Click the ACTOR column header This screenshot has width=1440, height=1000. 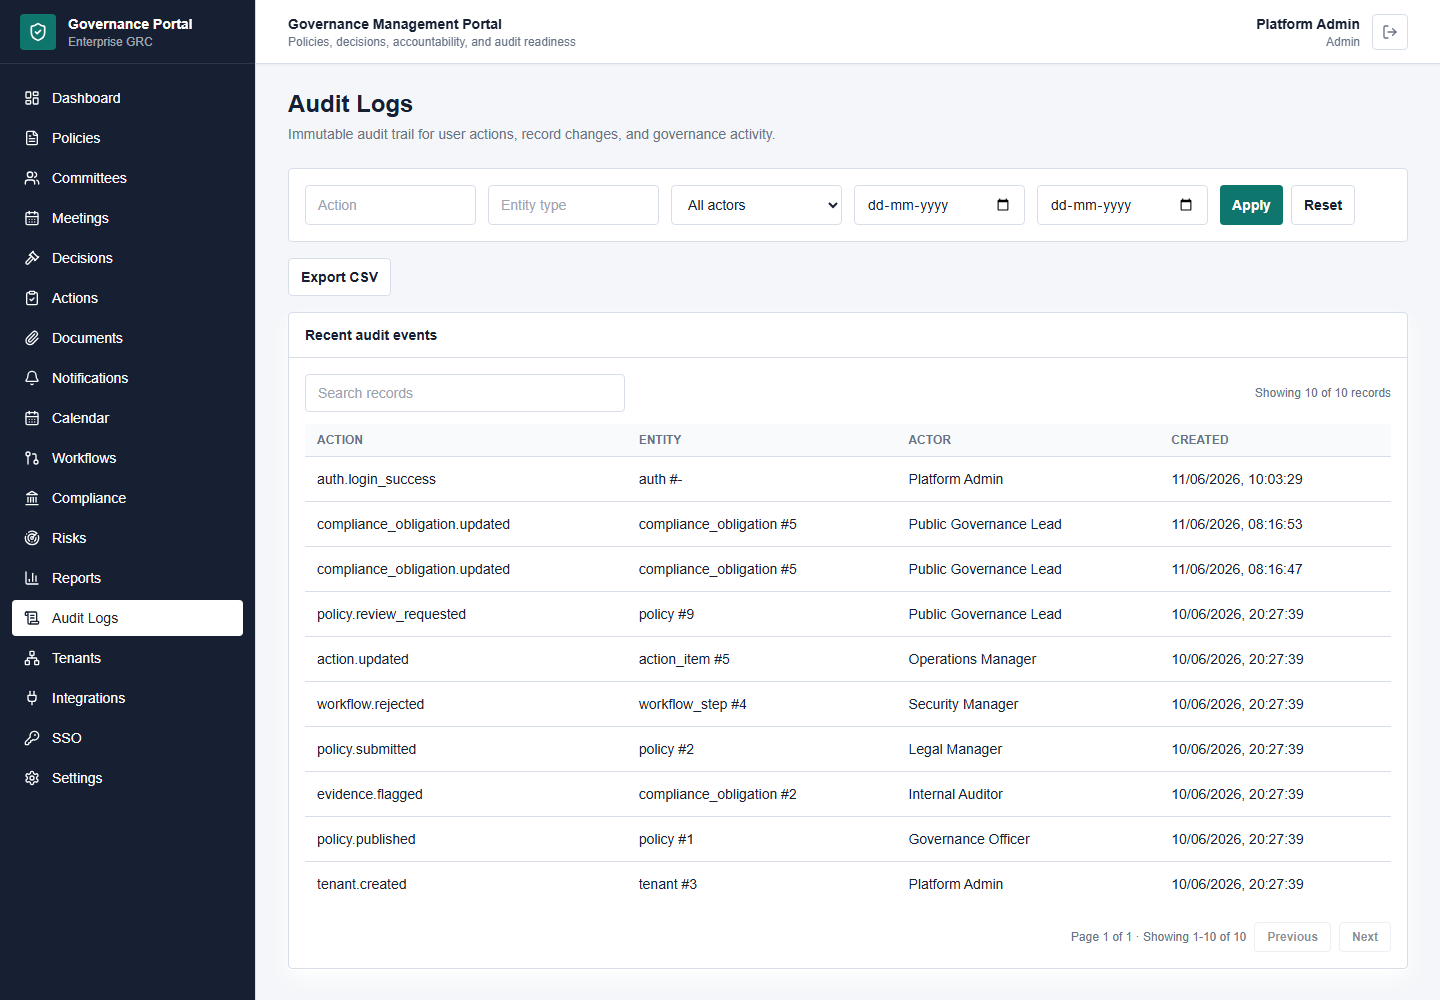pyautogui.click(x=930, y=440)
